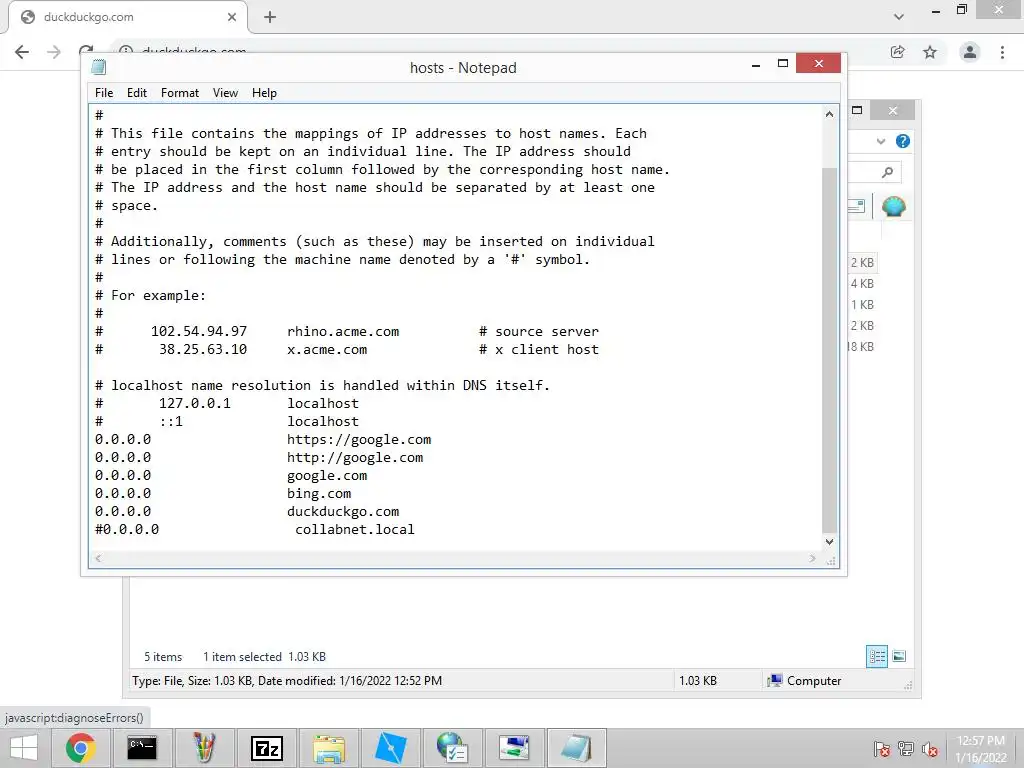Click the Notepad vertical scrollbar thumb

click(x=829, y=349)
